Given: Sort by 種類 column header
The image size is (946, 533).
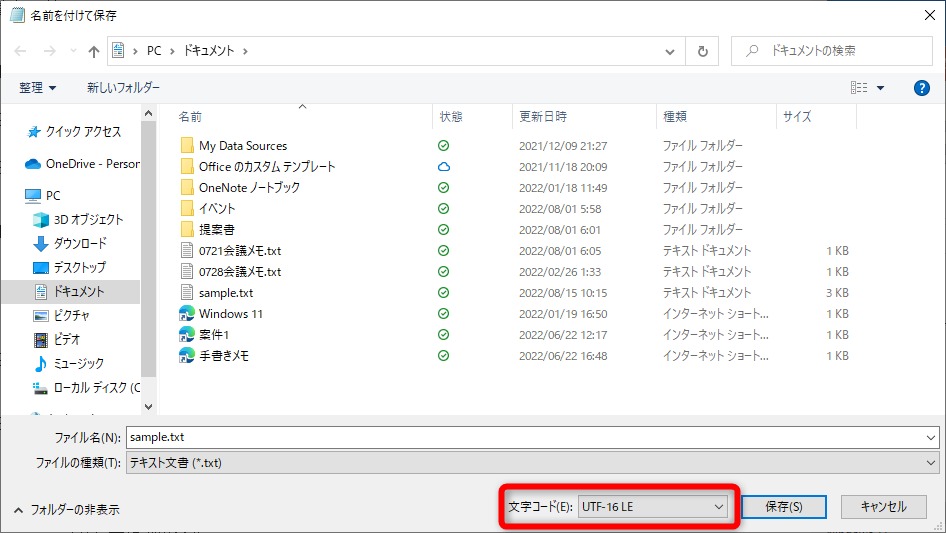Looking at the screenshot, I should click(675, 116).
